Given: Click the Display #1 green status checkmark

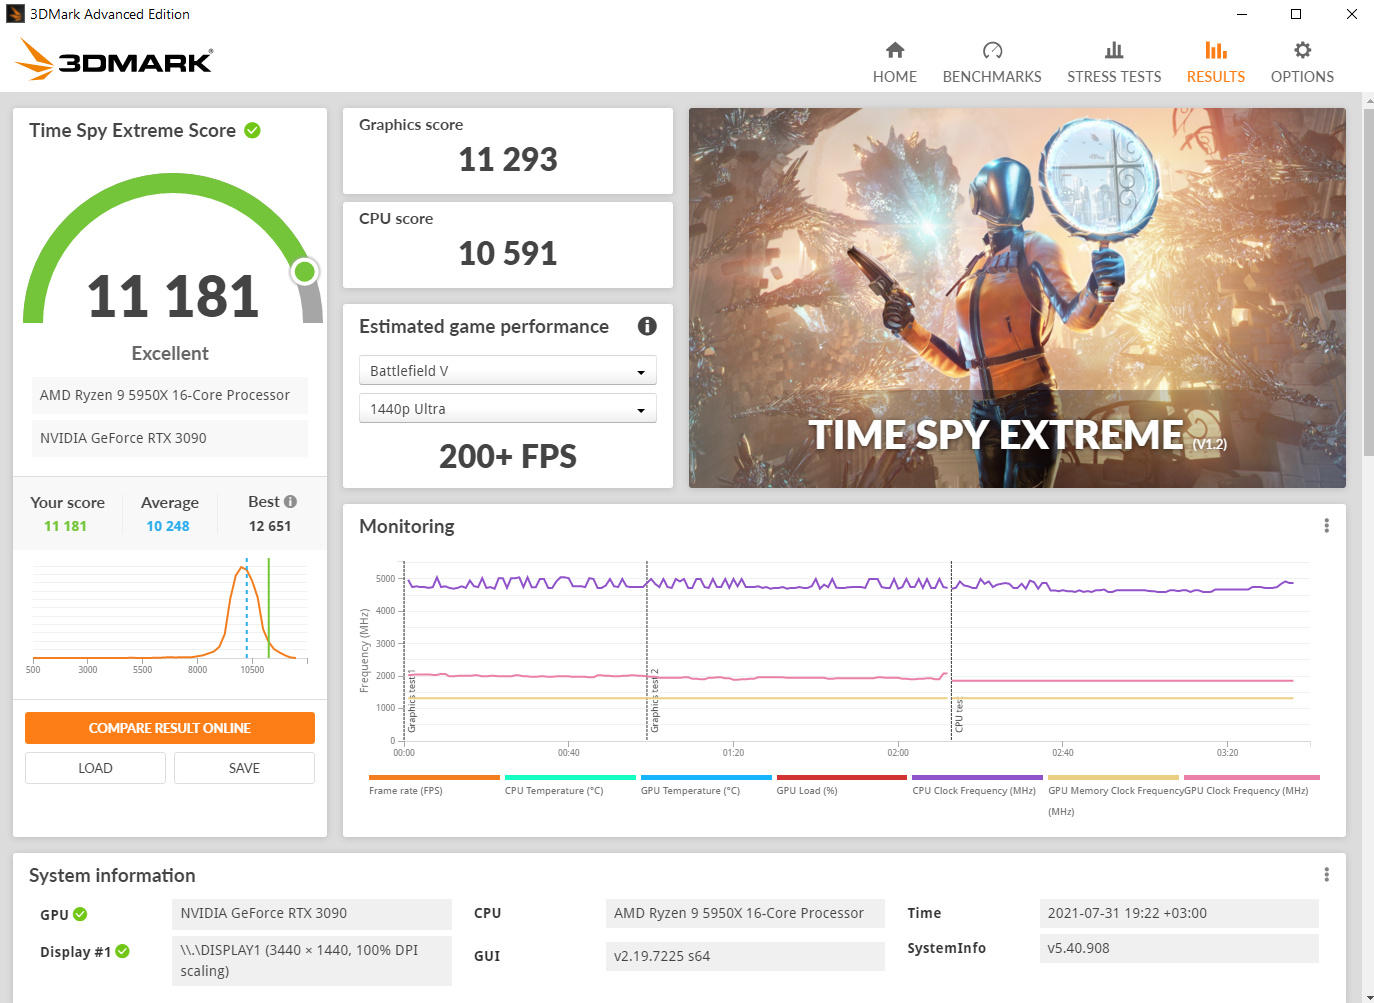Looking at the screenshot, I should [x=122, y=951].
